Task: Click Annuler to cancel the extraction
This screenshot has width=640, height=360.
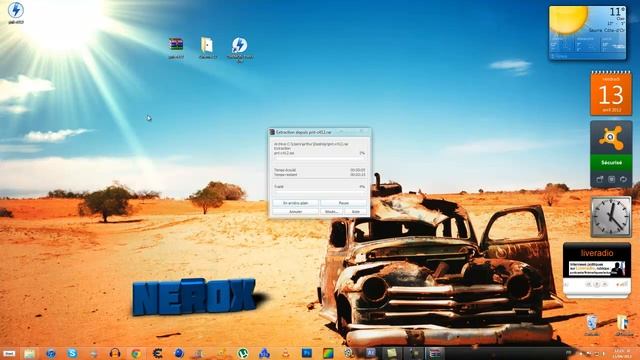Action: 296,211
